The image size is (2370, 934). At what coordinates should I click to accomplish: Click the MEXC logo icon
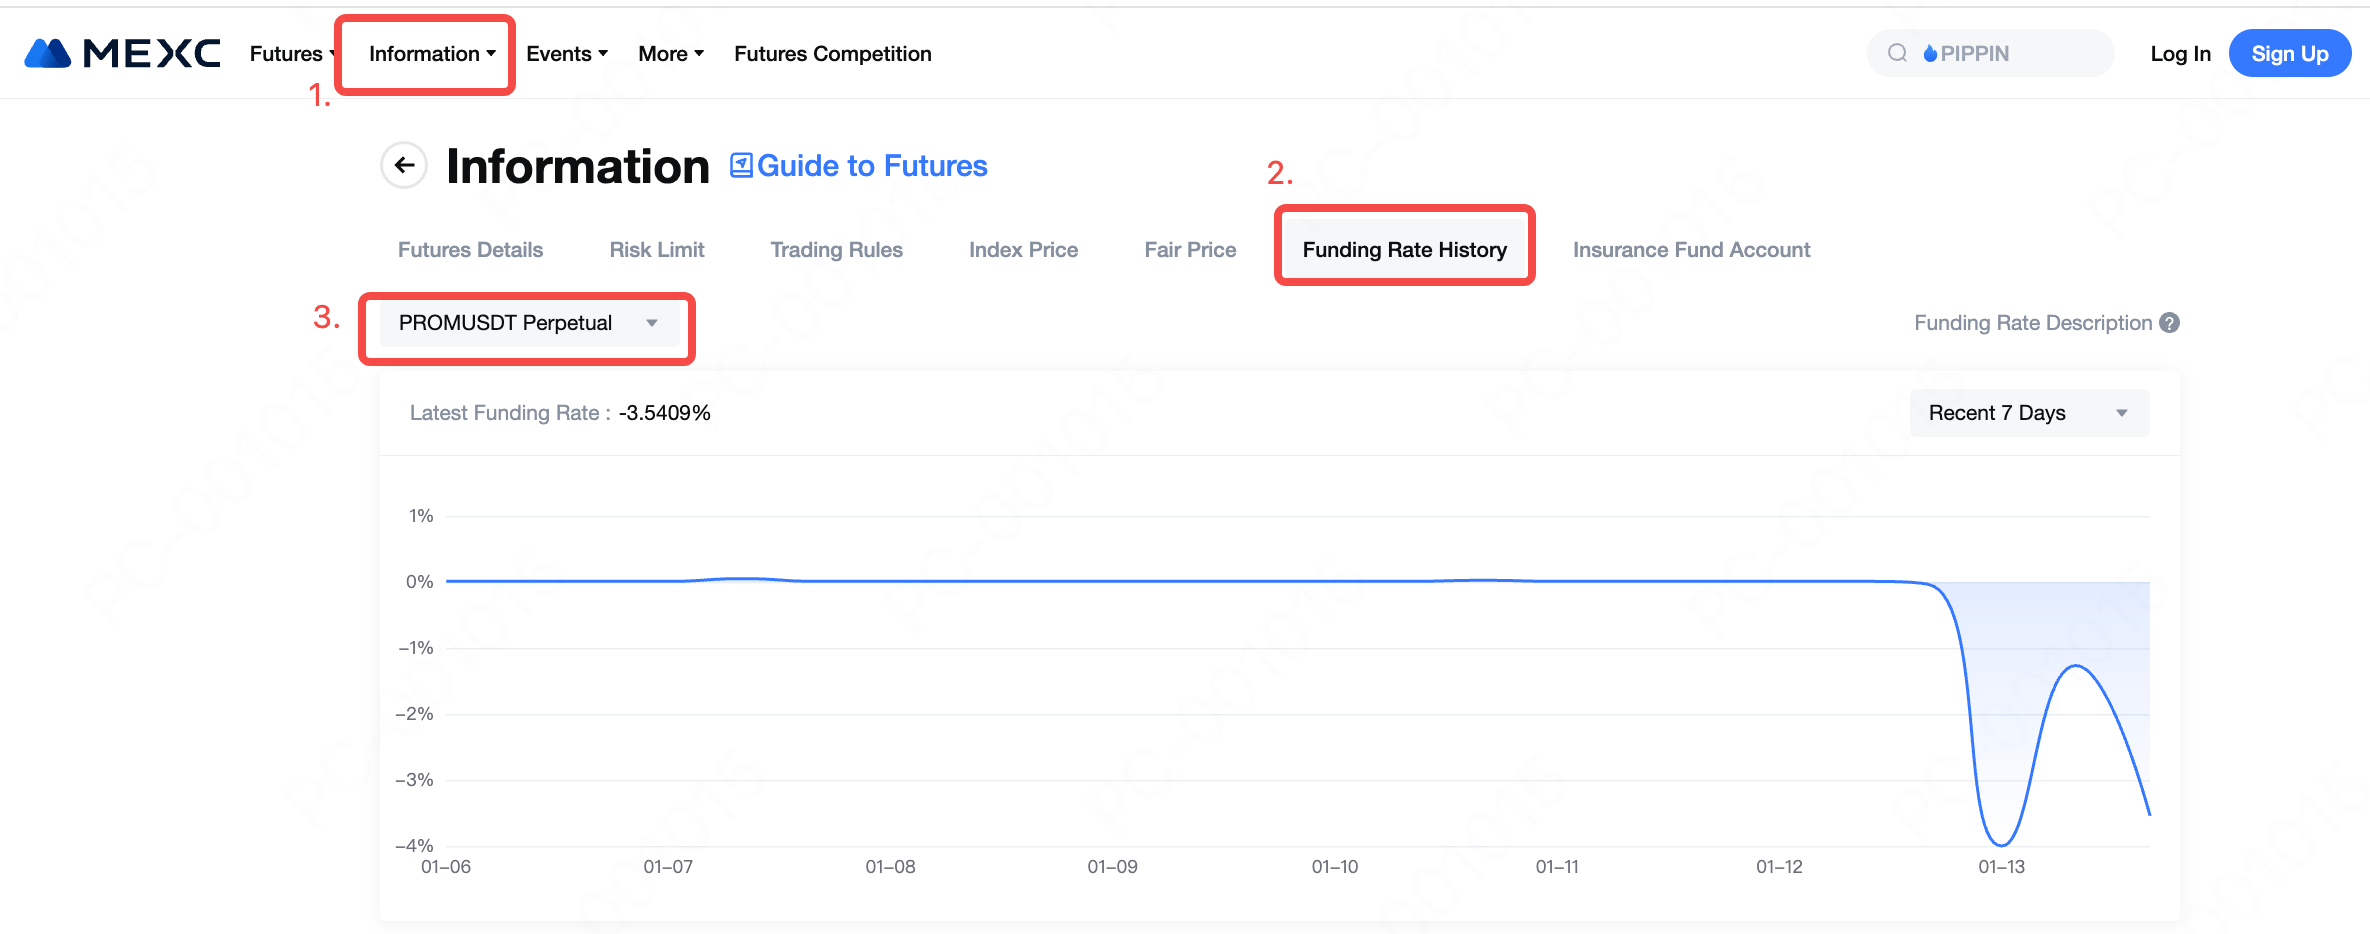pos(48,54)
